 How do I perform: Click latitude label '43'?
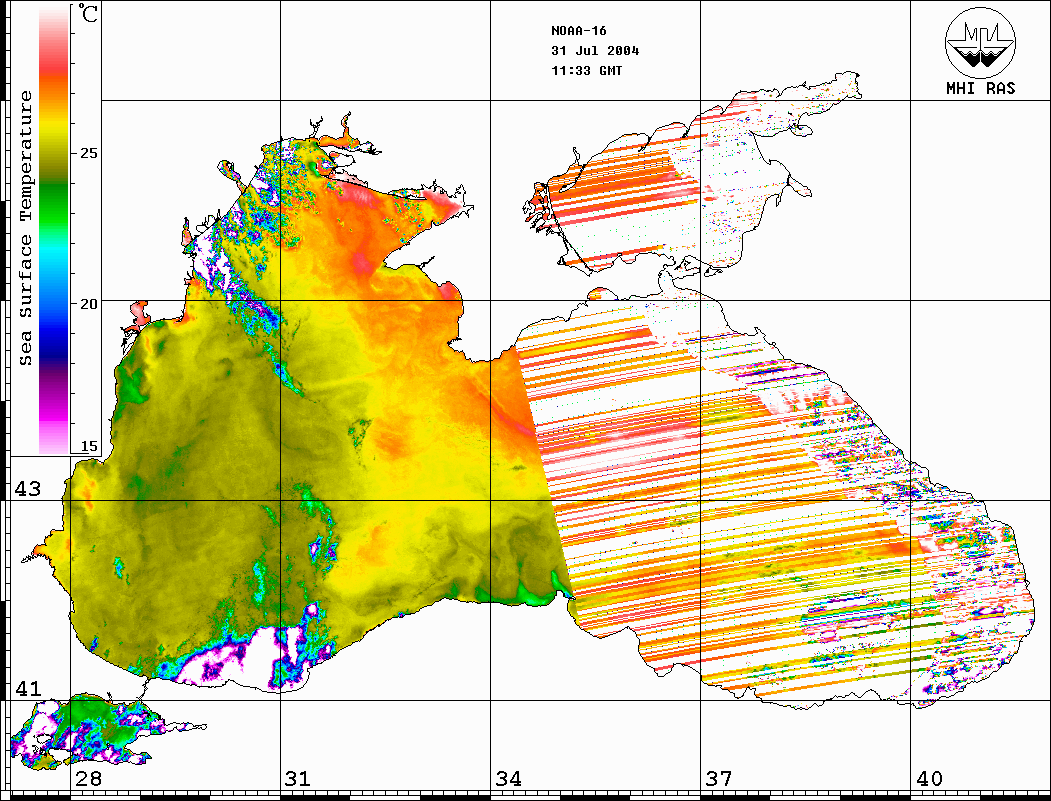click(27, 489)
